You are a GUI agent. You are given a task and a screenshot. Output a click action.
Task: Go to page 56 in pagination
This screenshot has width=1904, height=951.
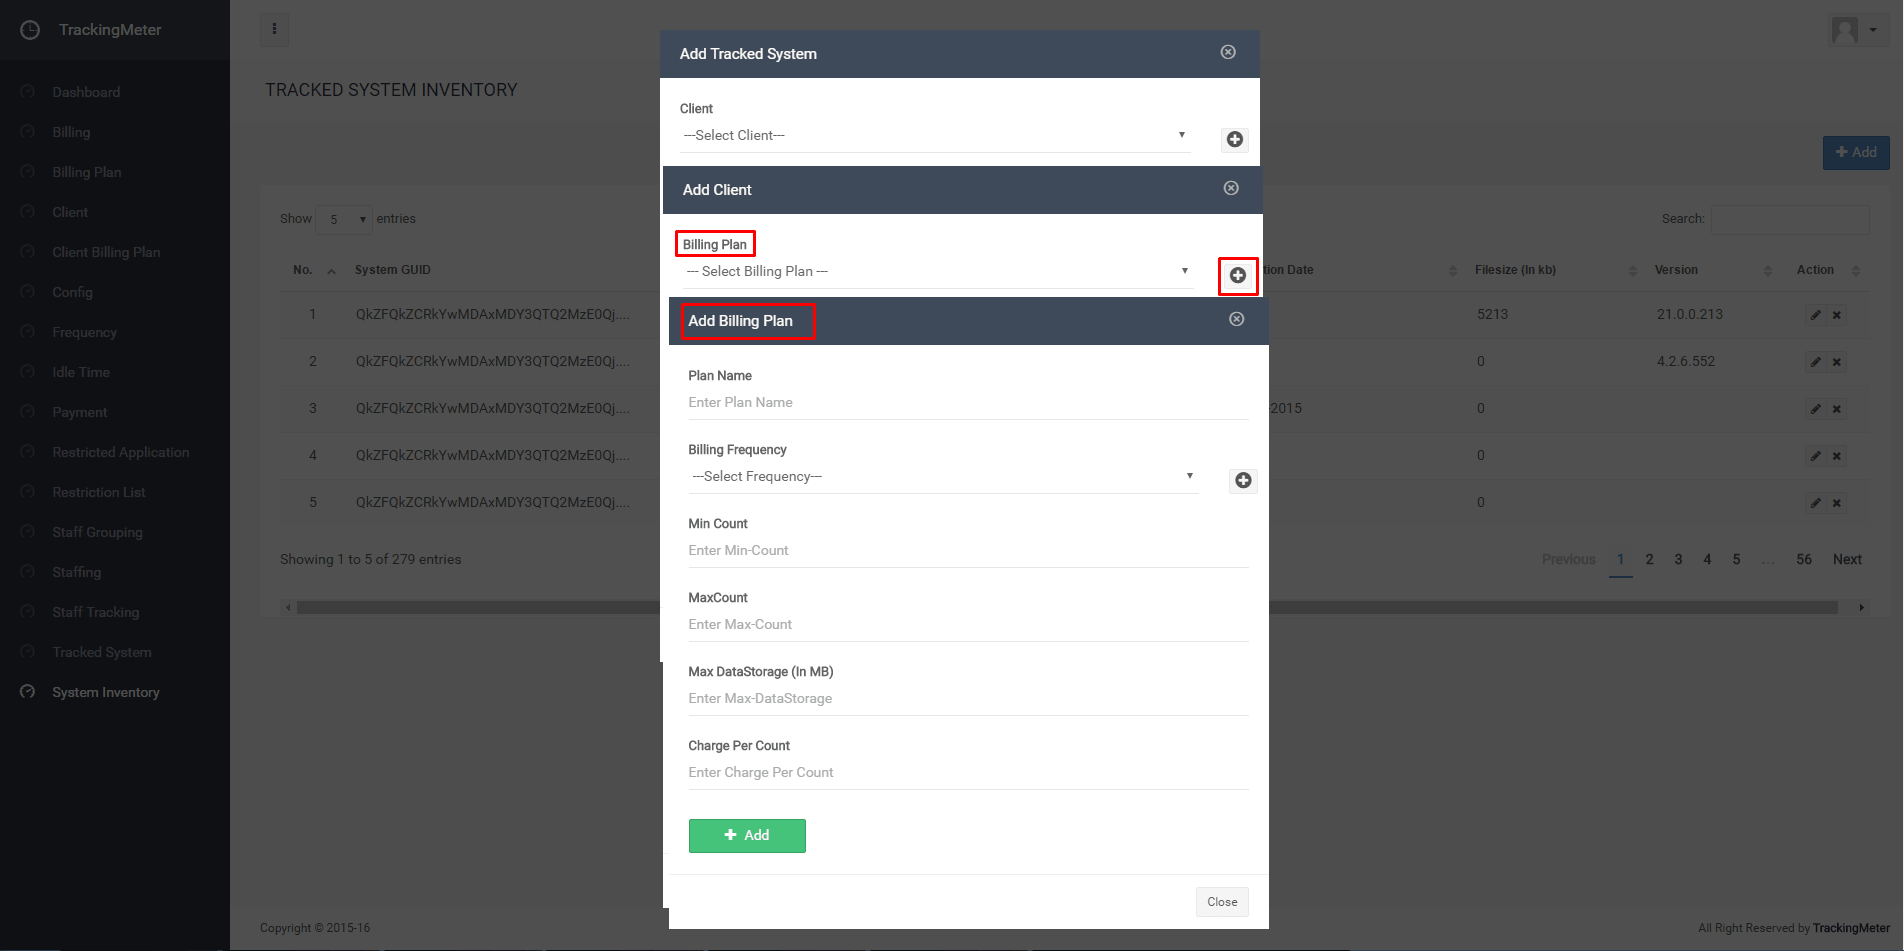click(x=1803, y=559)
